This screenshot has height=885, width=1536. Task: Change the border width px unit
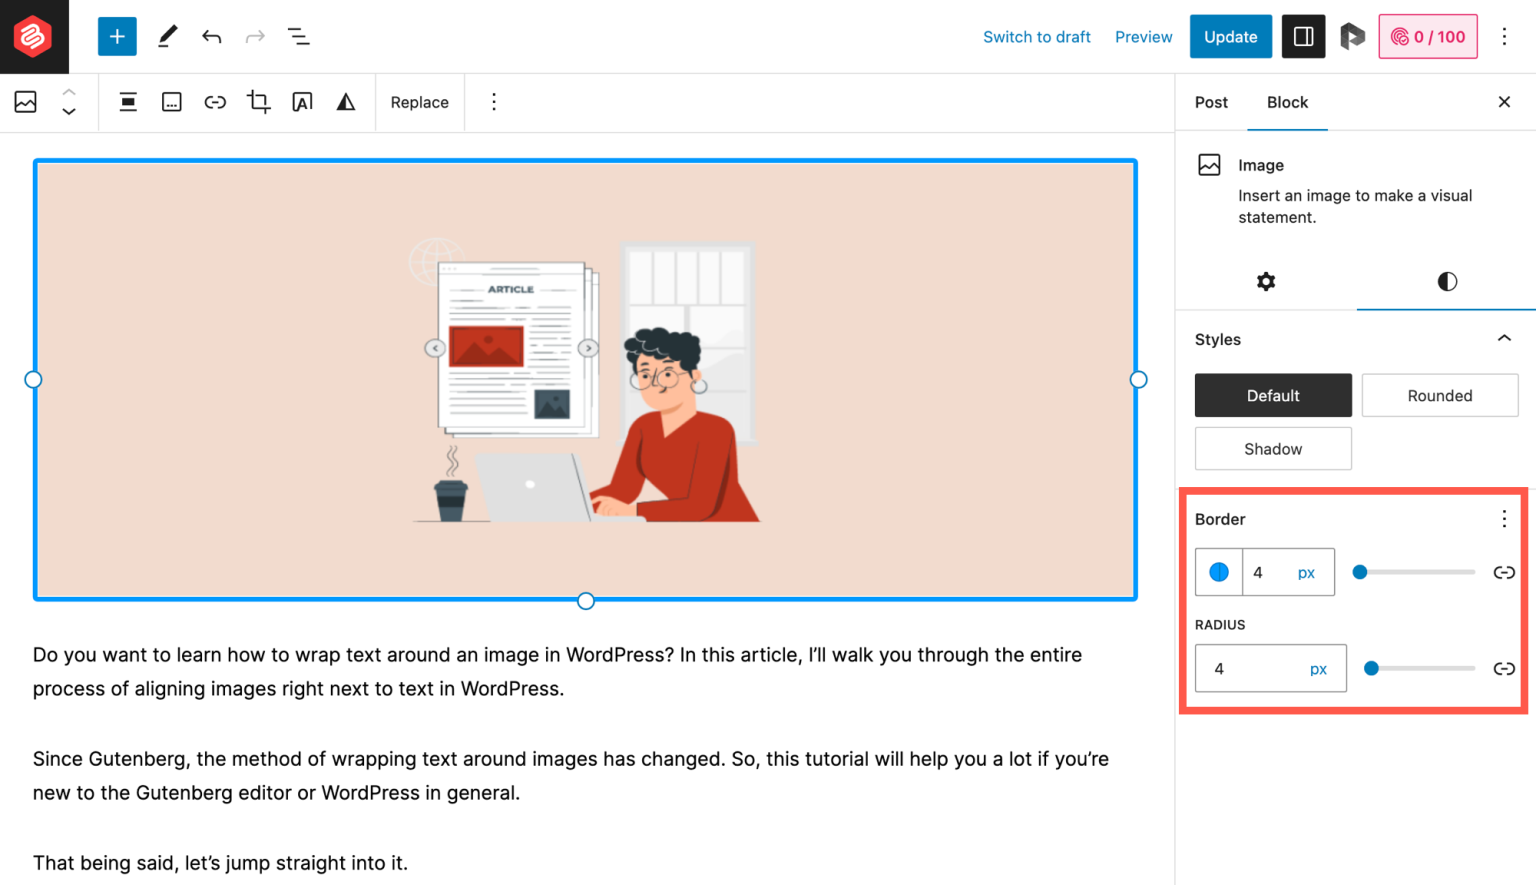(1306, 573)
